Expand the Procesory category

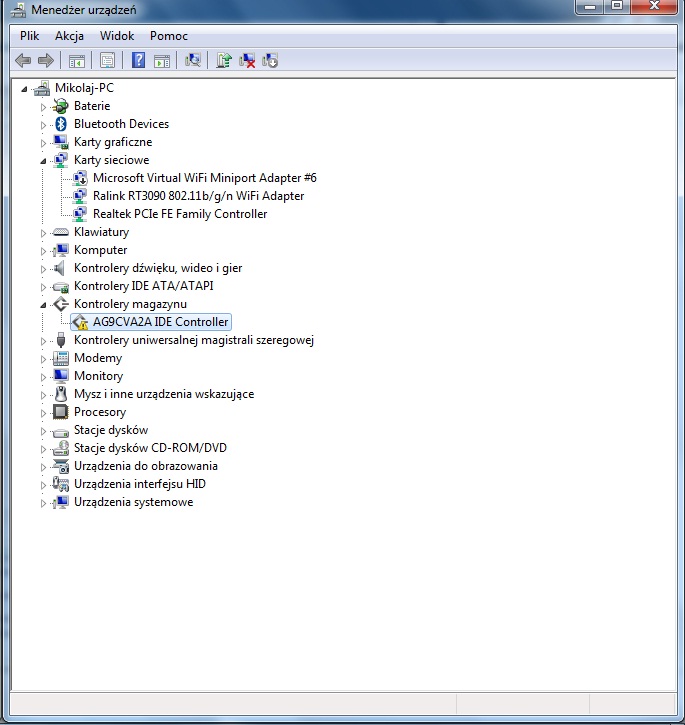(43, 413)
